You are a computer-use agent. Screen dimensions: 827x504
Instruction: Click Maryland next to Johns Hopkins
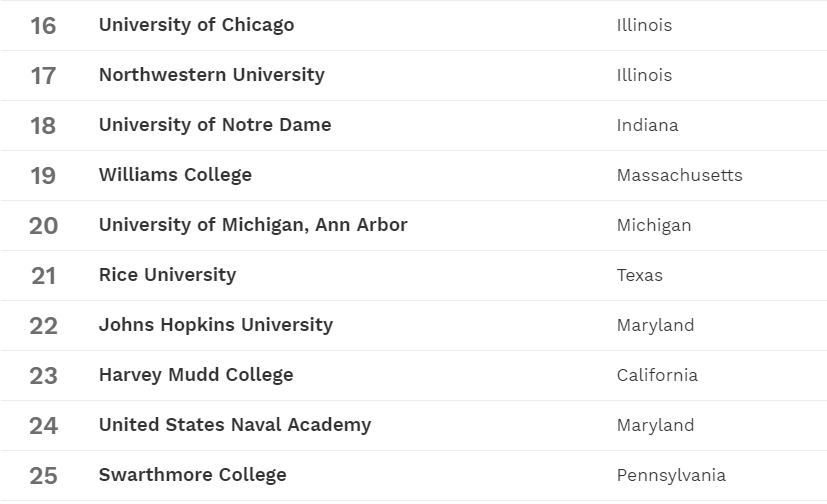tap(655, 325)
